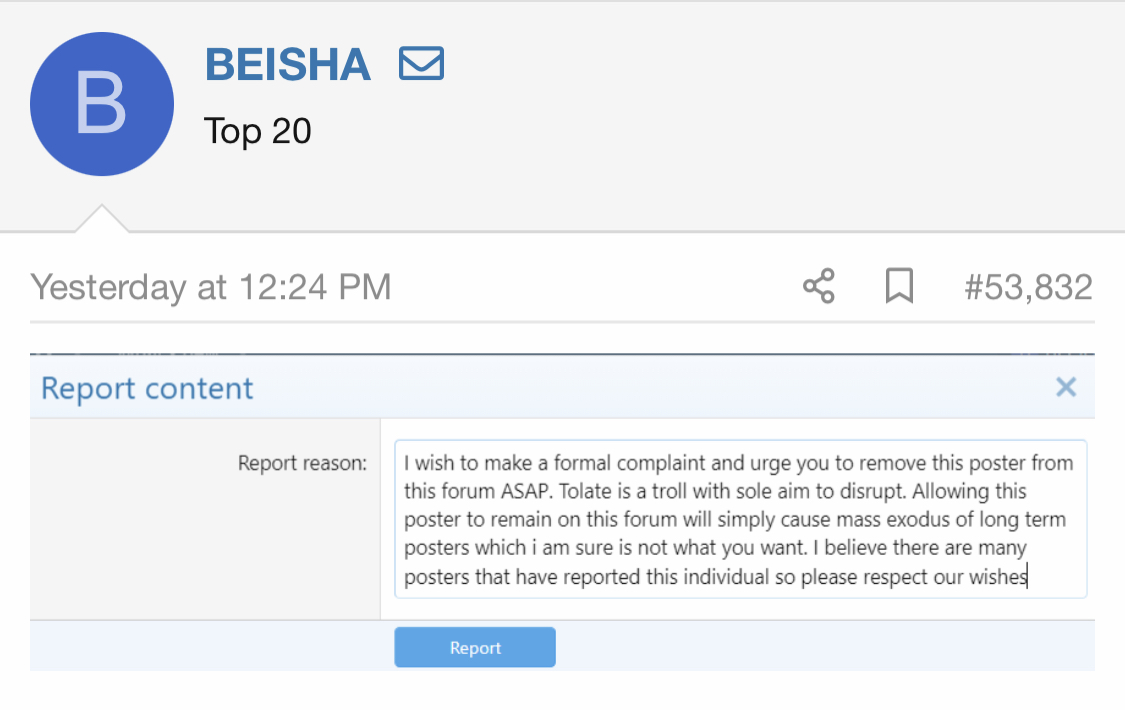This screenshot has height=710, width=1125.
Task: Close the Report content dialog
Action: click(x=1066, y=387)
